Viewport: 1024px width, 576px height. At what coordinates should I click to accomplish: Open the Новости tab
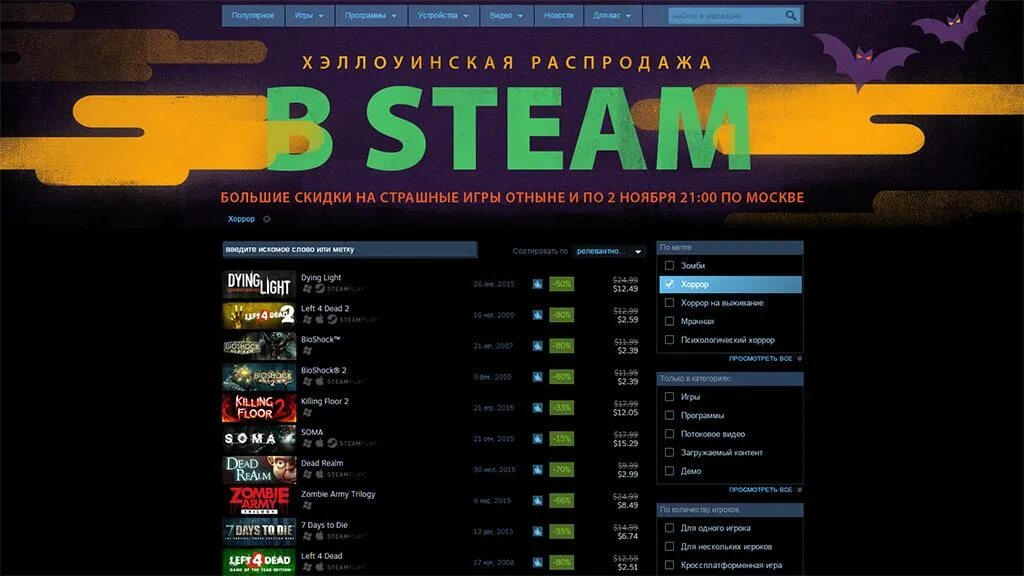click(558, 16)
